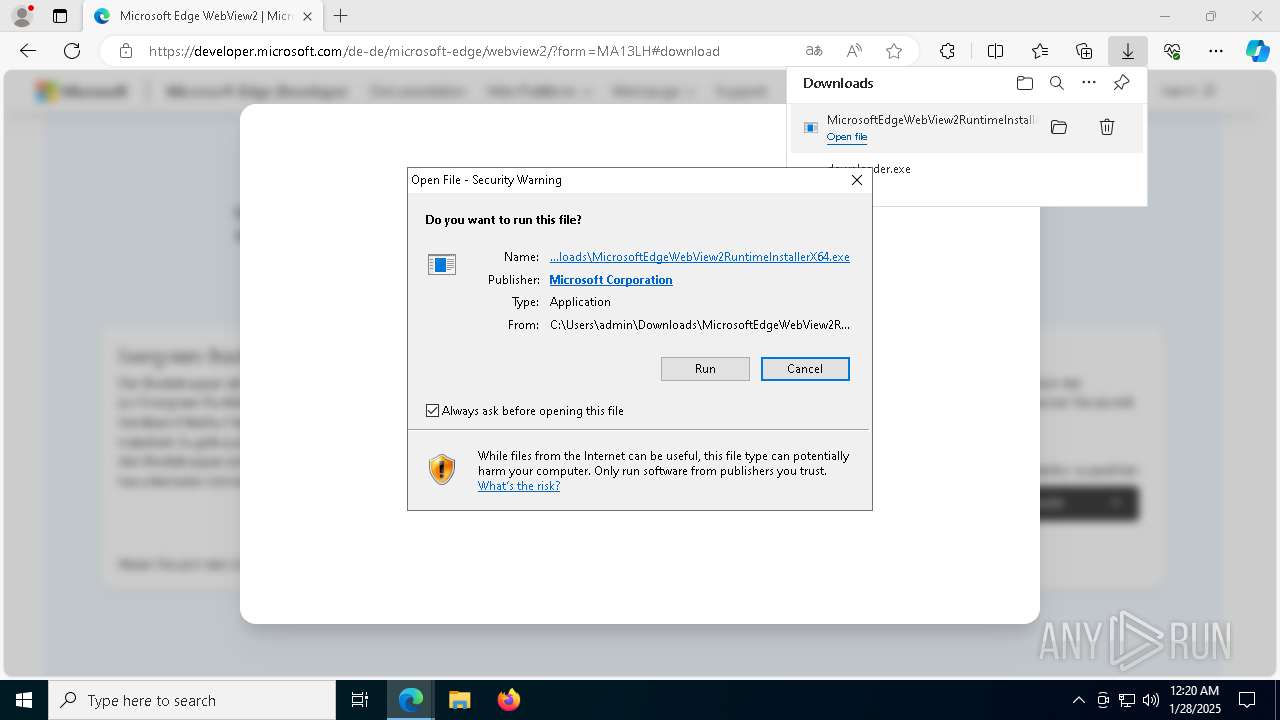Viewport: 1280px width, 720px height.
Task: Click the Read aloud icon
Action: point(854,51)
